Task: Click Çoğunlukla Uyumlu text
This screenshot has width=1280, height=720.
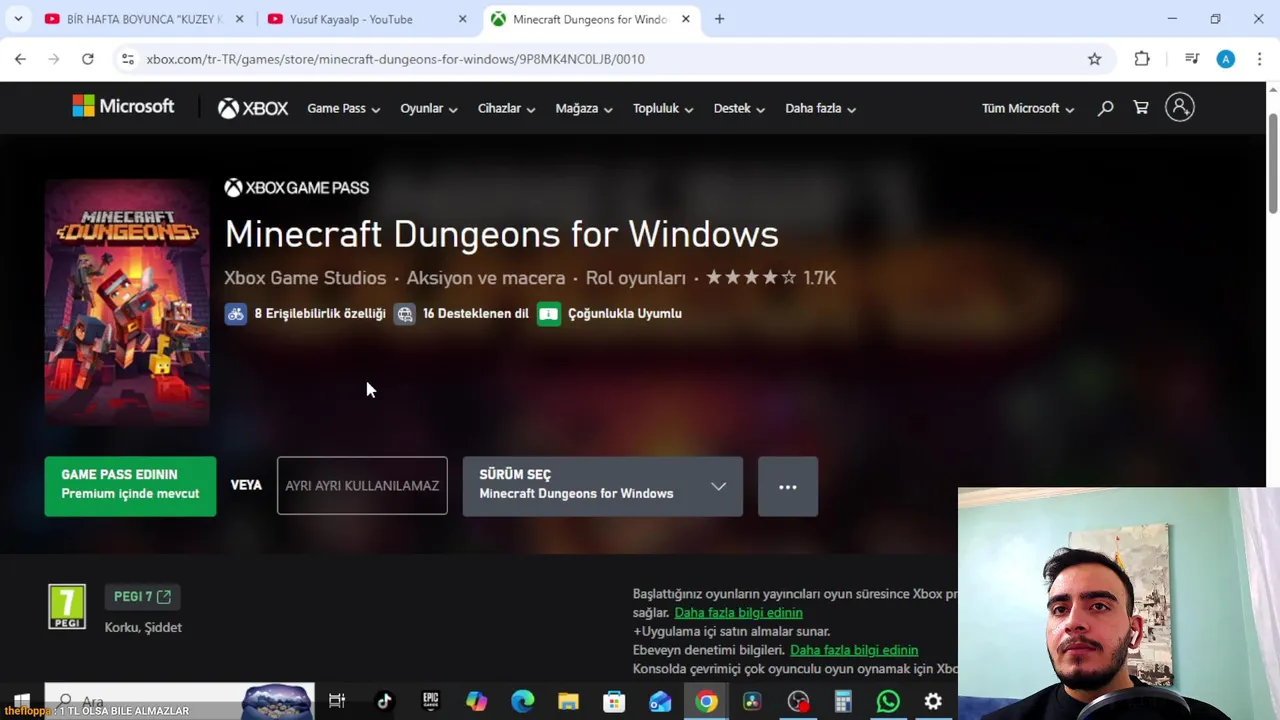Action: click(625, 314)
